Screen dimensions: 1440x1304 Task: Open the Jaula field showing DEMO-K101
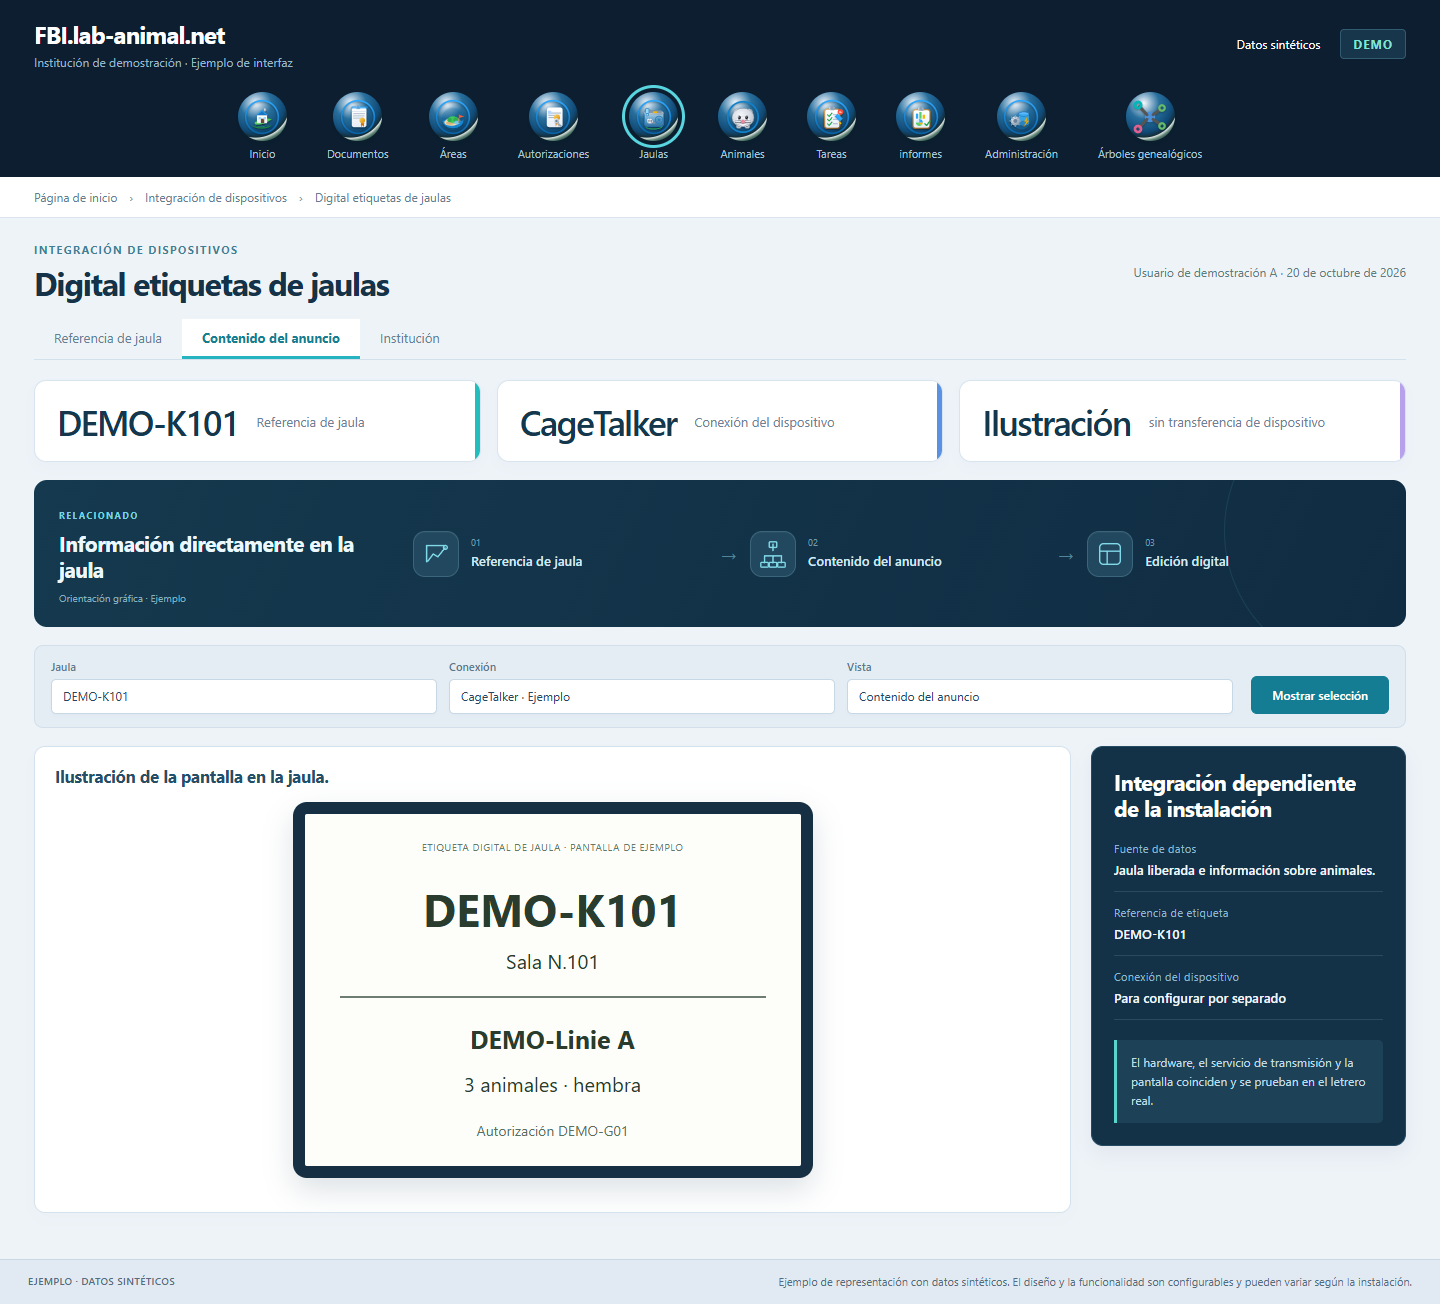(244, 697)
